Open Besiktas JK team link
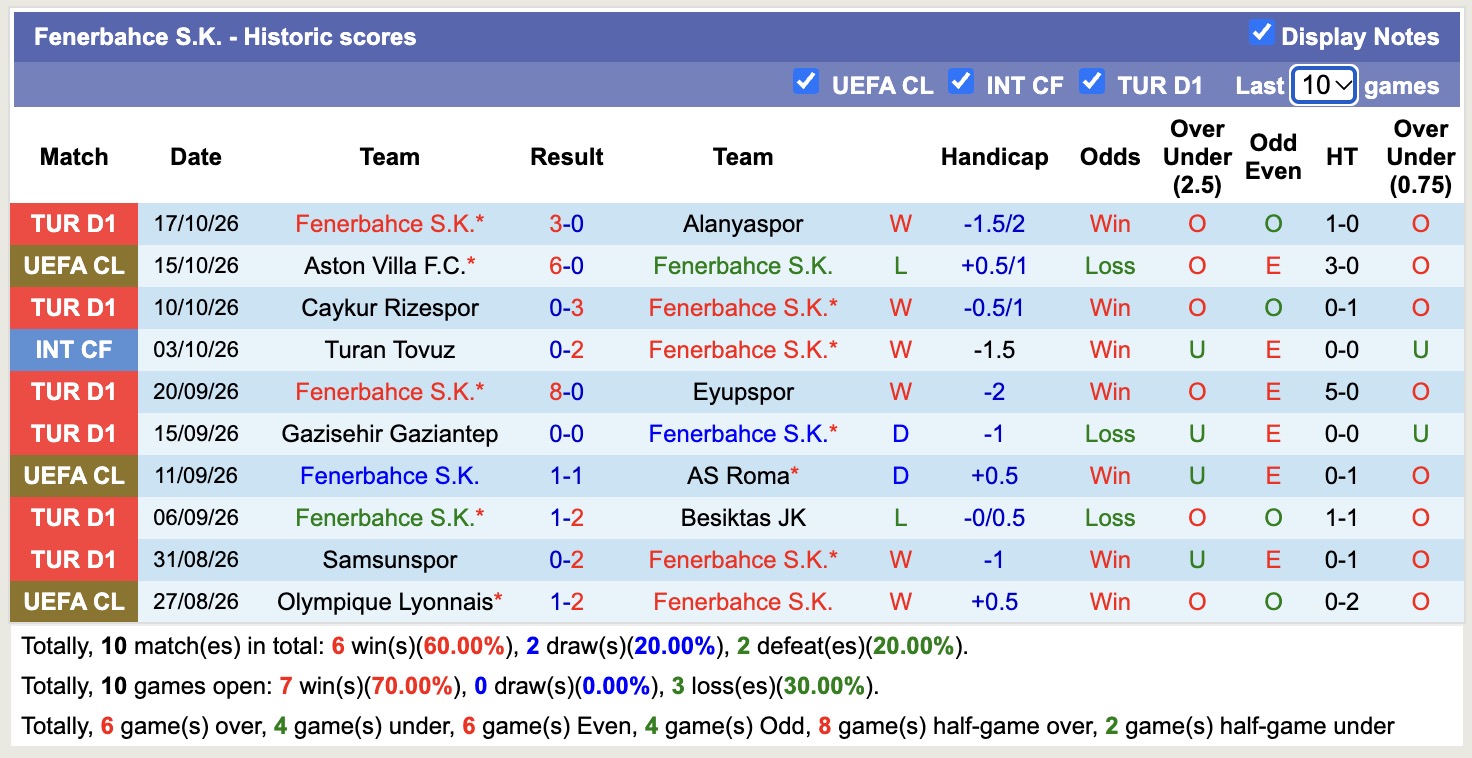The height and width of the screenshot is (758, 1472). pos(743,518)
